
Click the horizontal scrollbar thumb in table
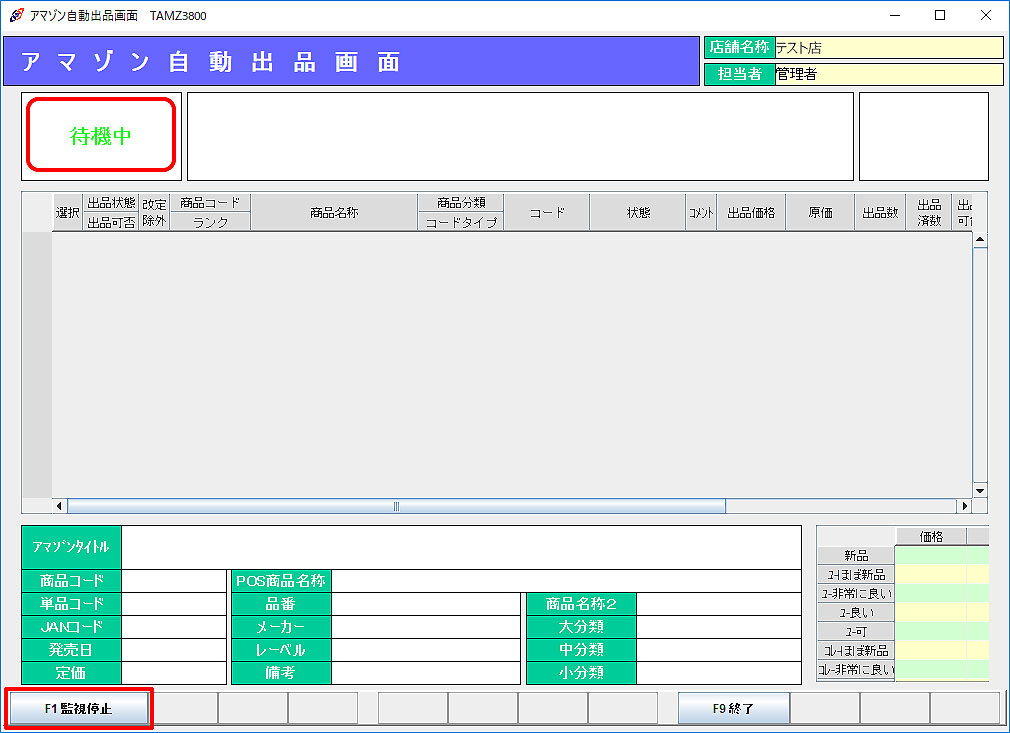pyautogui.click(x=396, y=507)
